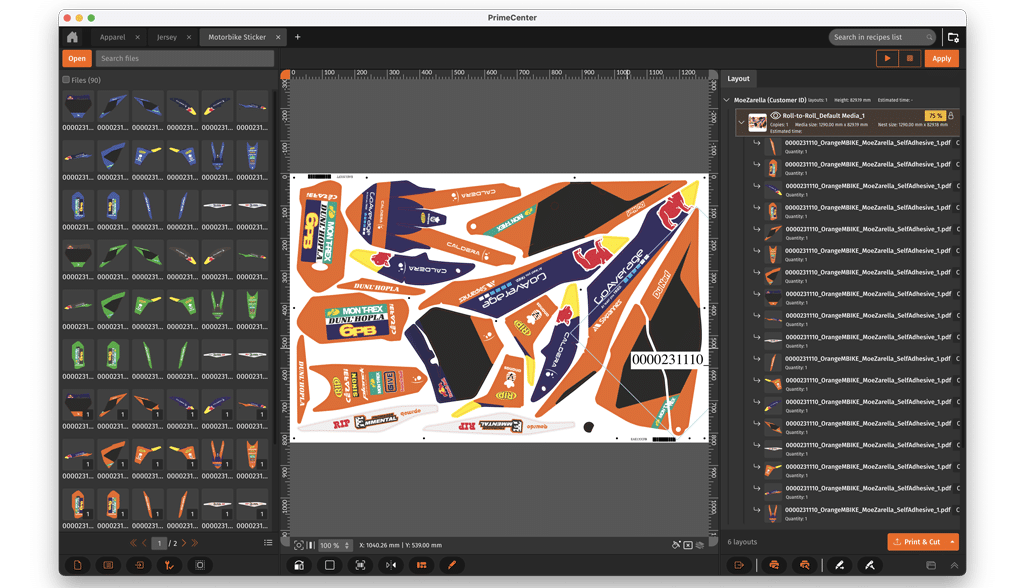Click the page number field showing 1
Screen dimensions: 1024x588
pos(159,543)
